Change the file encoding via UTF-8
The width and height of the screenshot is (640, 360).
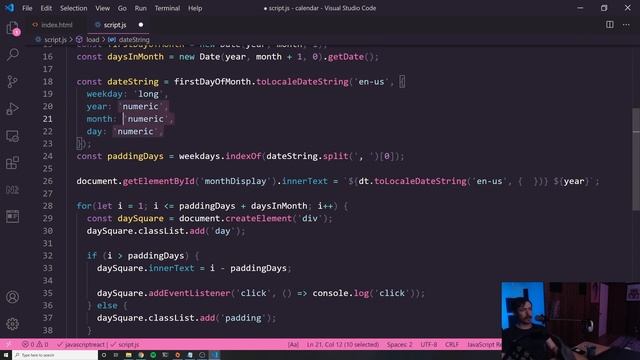(429, 344)
